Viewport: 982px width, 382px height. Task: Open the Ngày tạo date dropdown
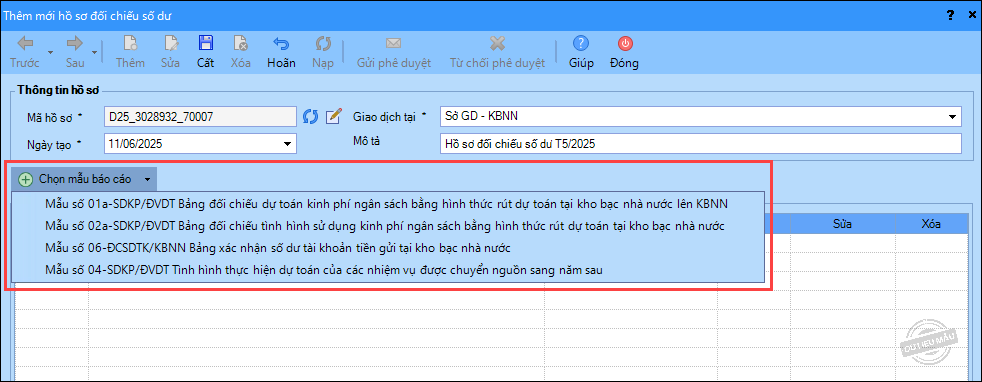point(287,143)
